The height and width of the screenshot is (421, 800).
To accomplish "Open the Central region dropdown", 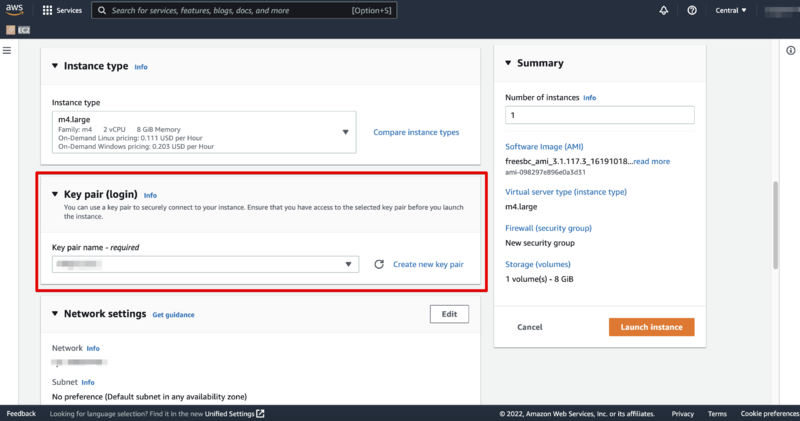I will (731, 10).
